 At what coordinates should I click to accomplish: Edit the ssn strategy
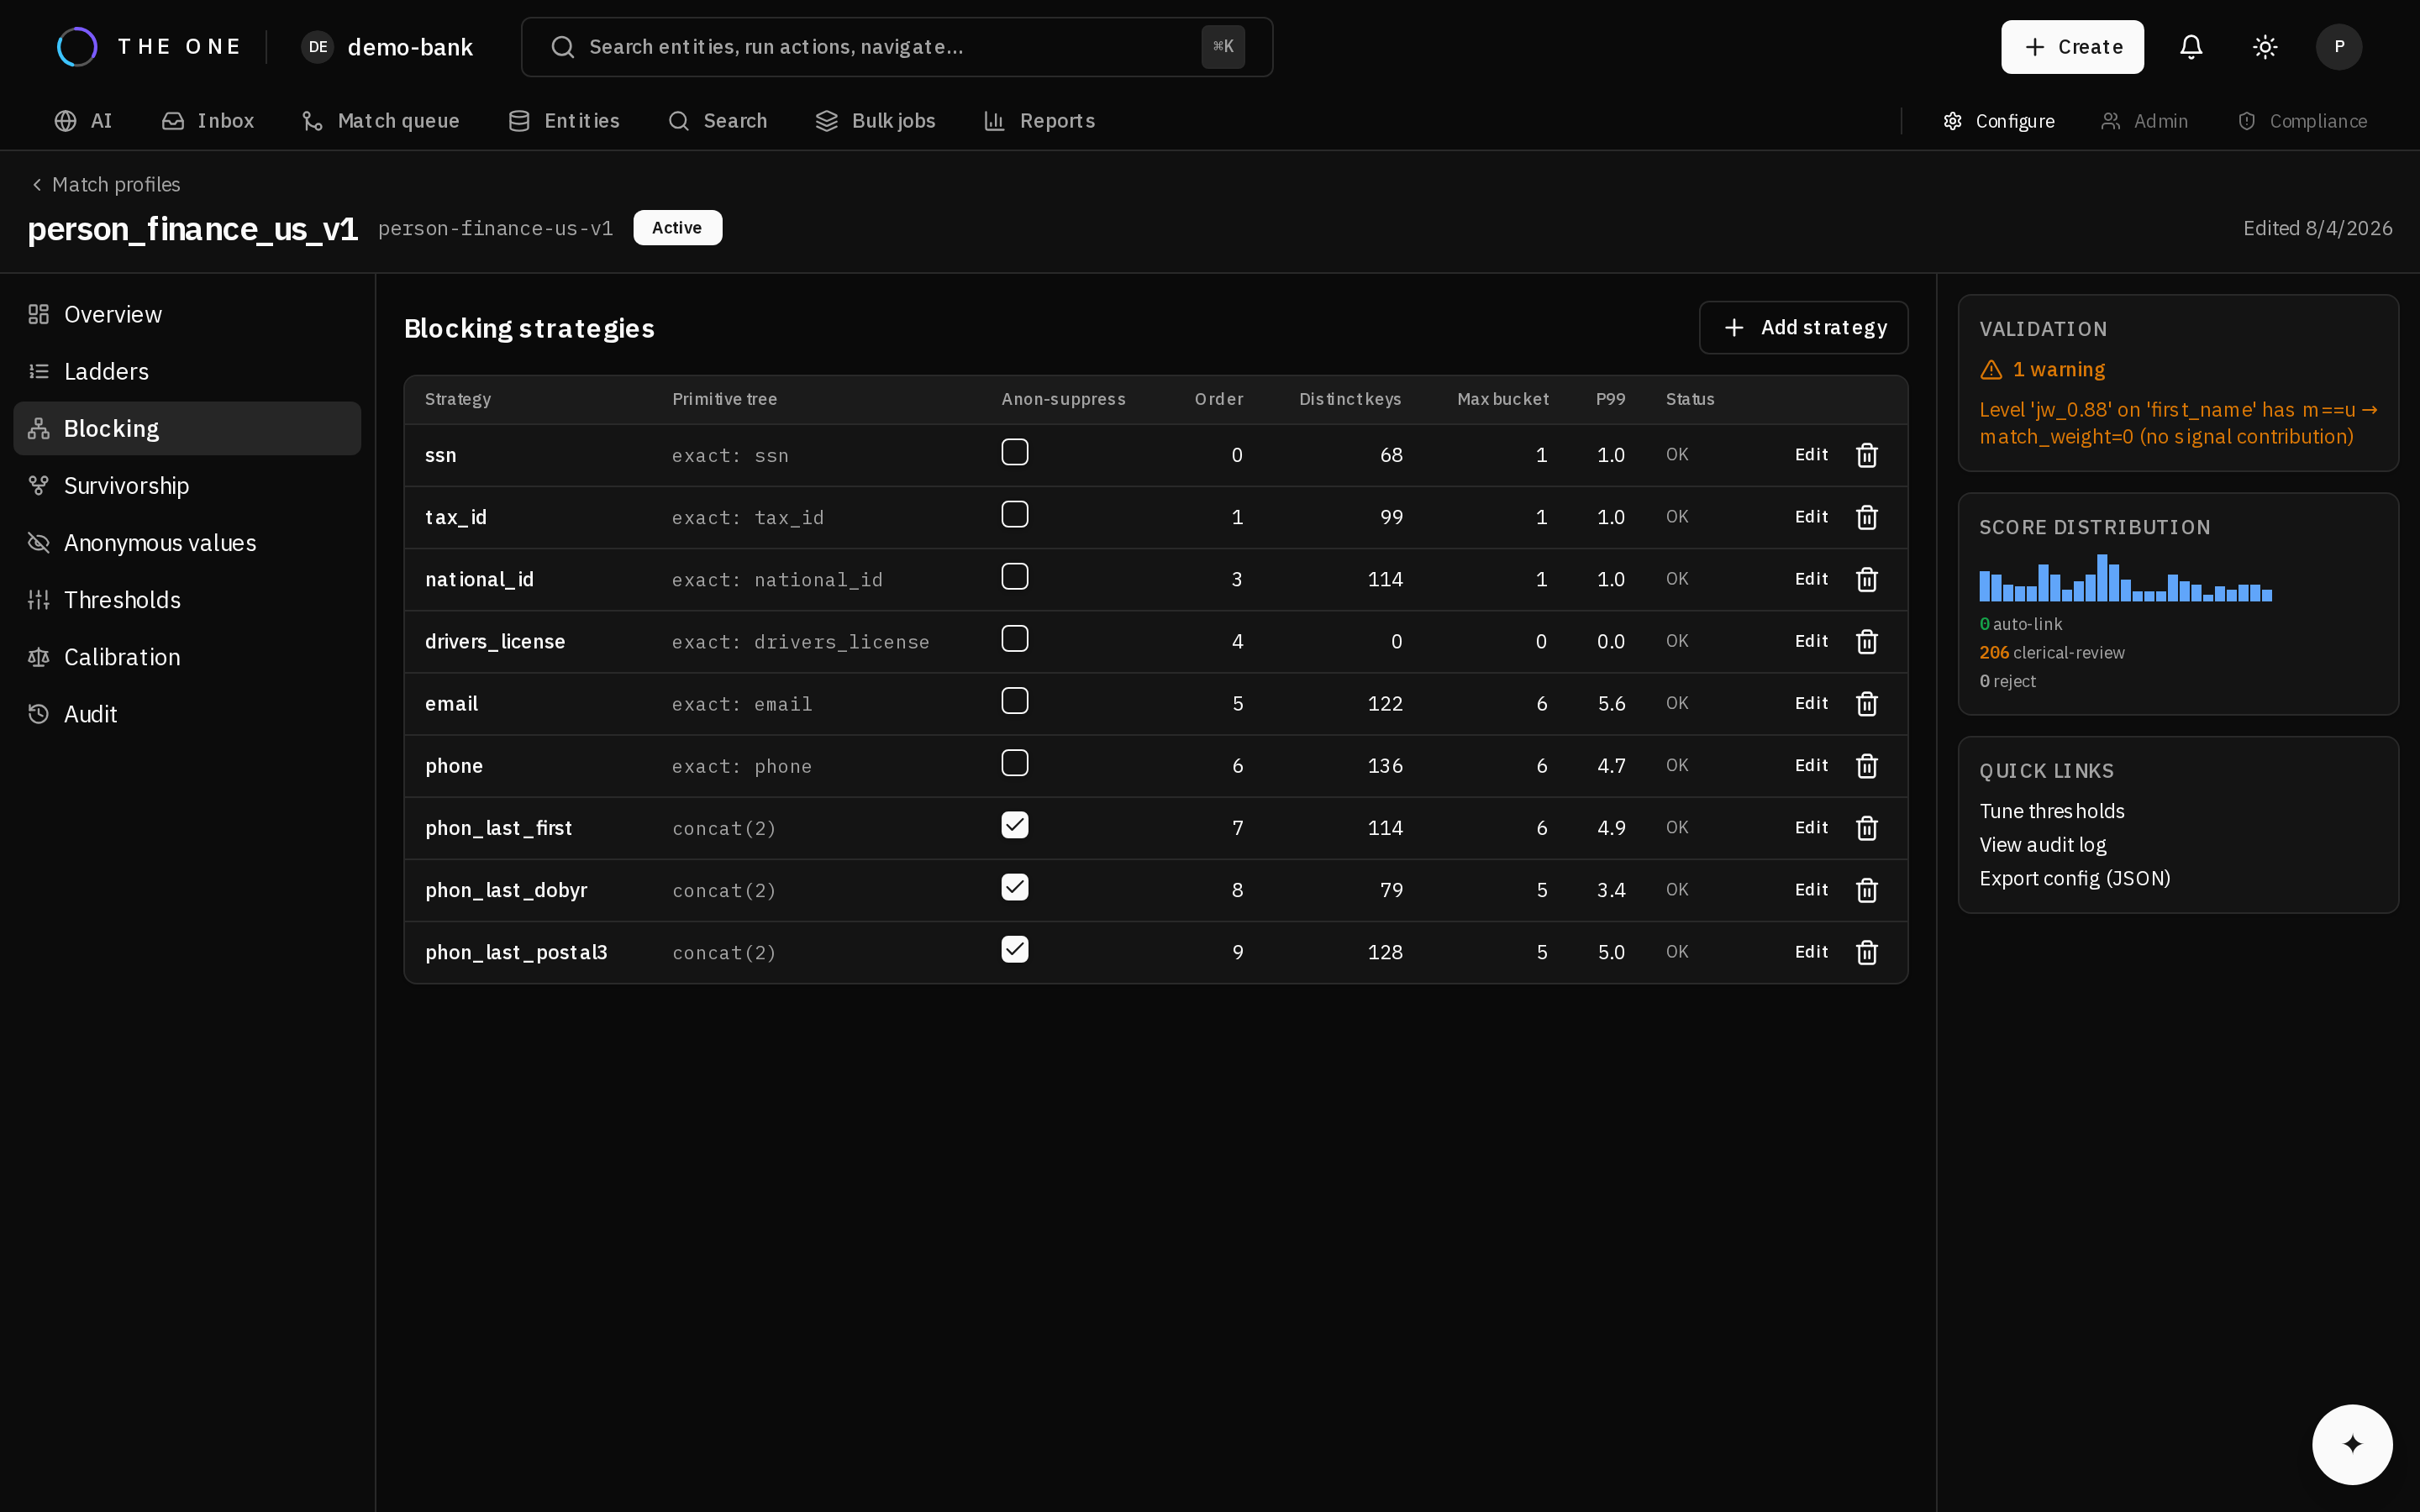coord(1811,455)
